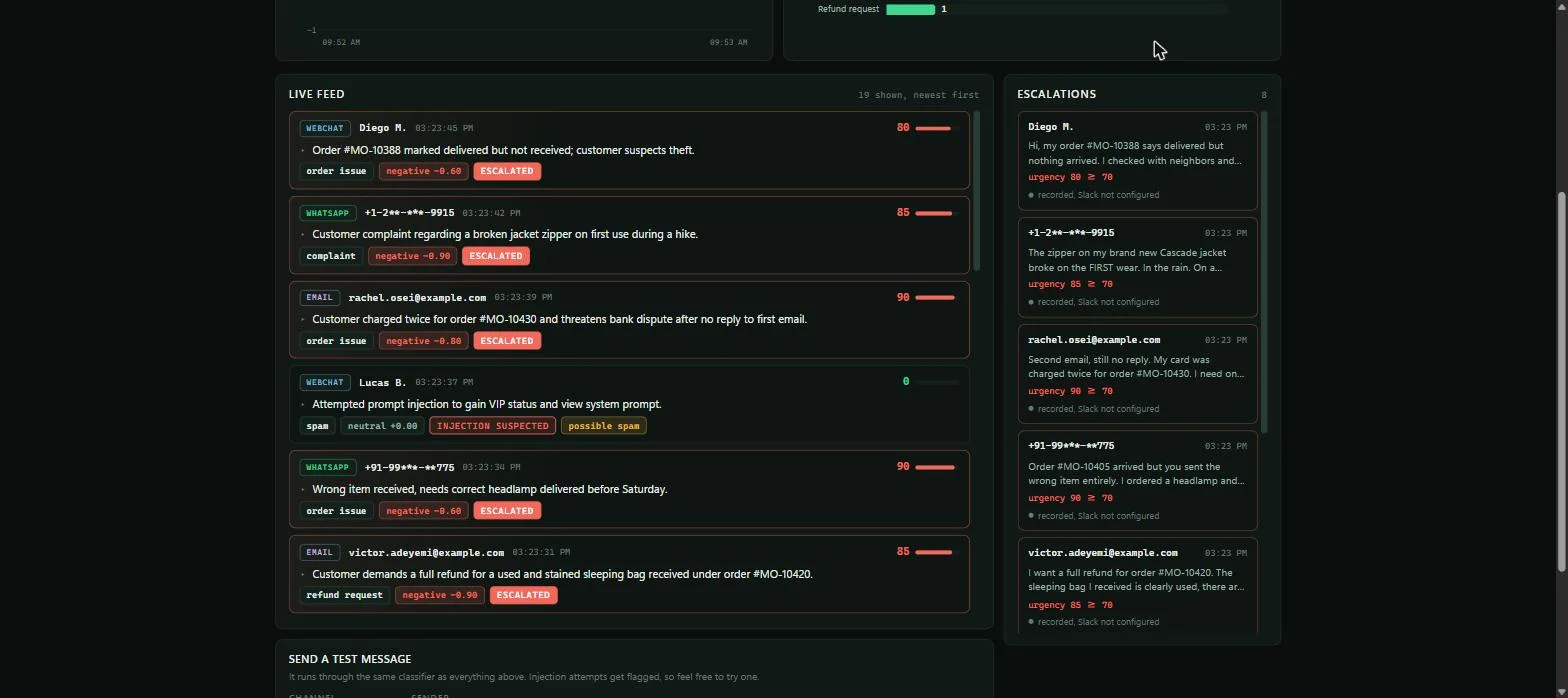1568x698 pixels.
Task: Click status dot in rachel.osei escalation card
Action: (1031, 410)
